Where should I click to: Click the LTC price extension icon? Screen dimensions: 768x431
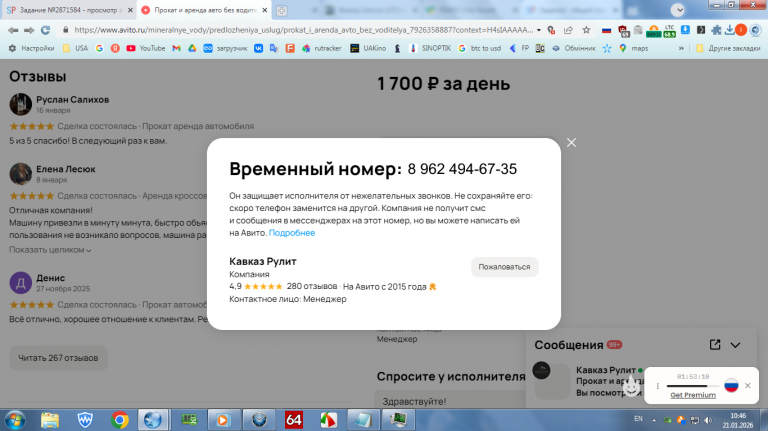(670, 31)
